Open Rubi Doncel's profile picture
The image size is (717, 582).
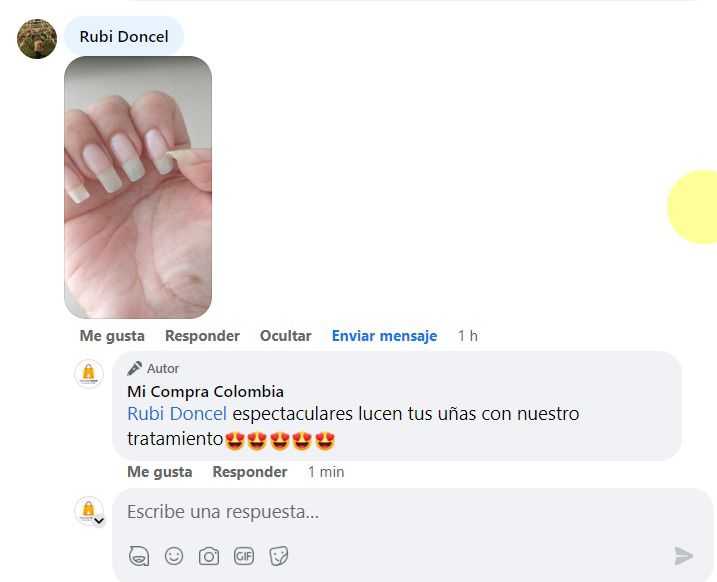[x=37, y=39]
